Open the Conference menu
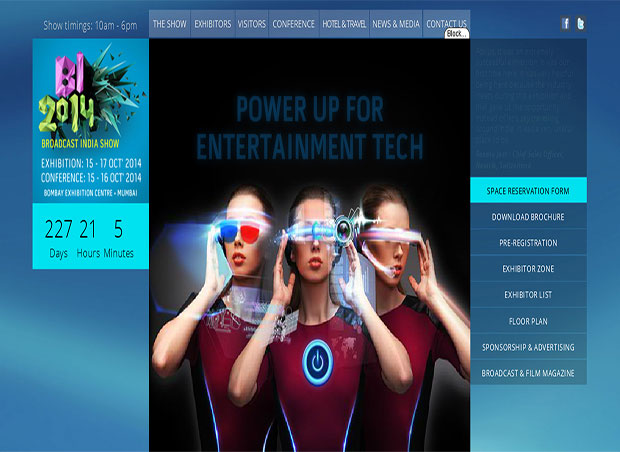Image resolution: width=620 pixels, height=452 pixels. 294,24
